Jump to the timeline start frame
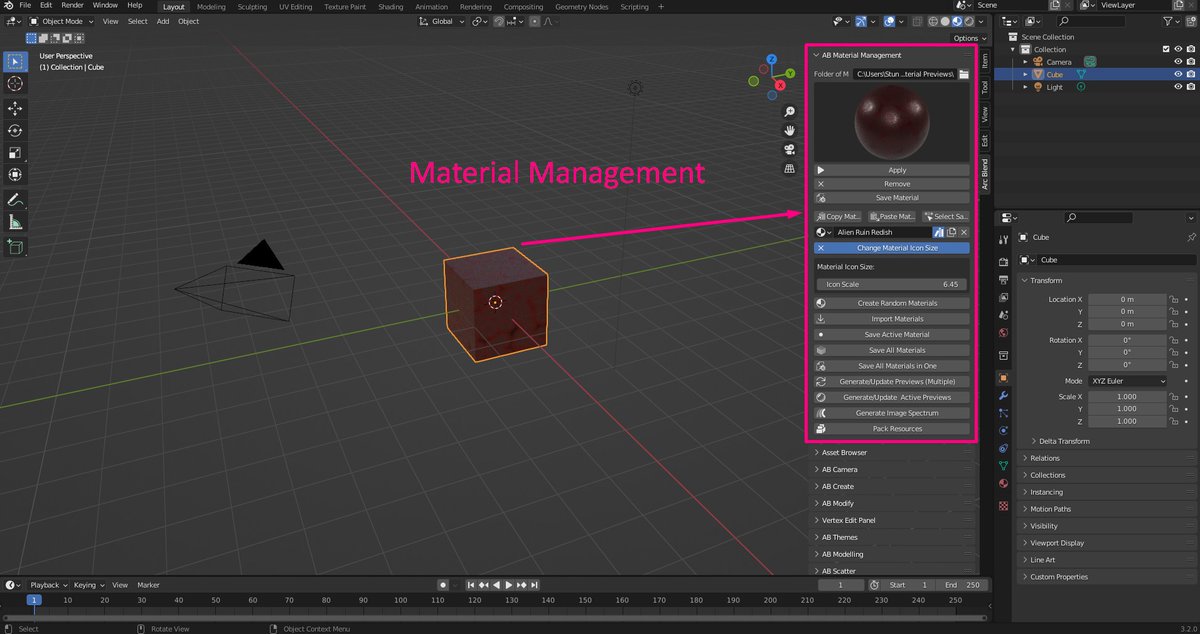This screenshot has height=634, width=1200. click(471, 585)
